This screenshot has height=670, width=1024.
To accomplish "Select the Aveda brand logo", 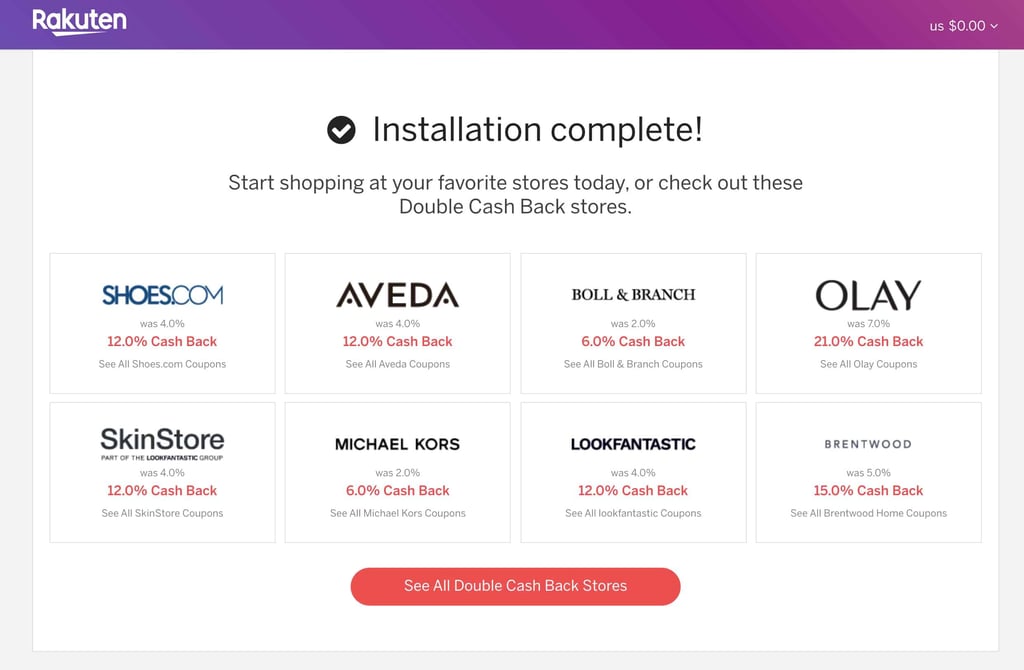I will [x=398, y=295].
